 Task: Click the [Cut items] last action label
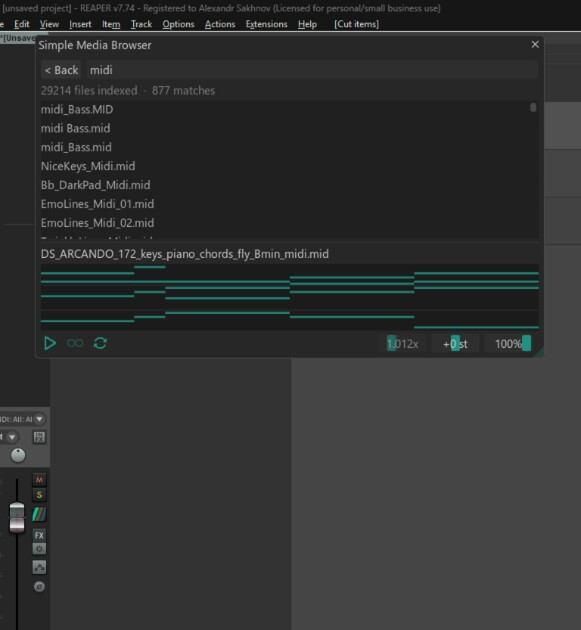(356, 24)
